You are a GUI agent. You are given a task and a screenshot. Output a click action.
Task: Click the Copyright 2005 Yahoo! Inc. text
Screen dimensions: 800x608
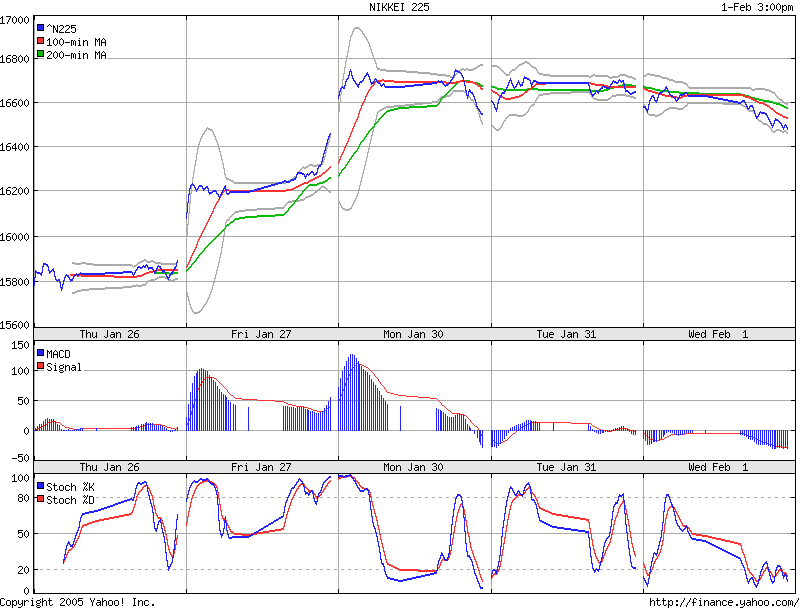tap(77, 602)
